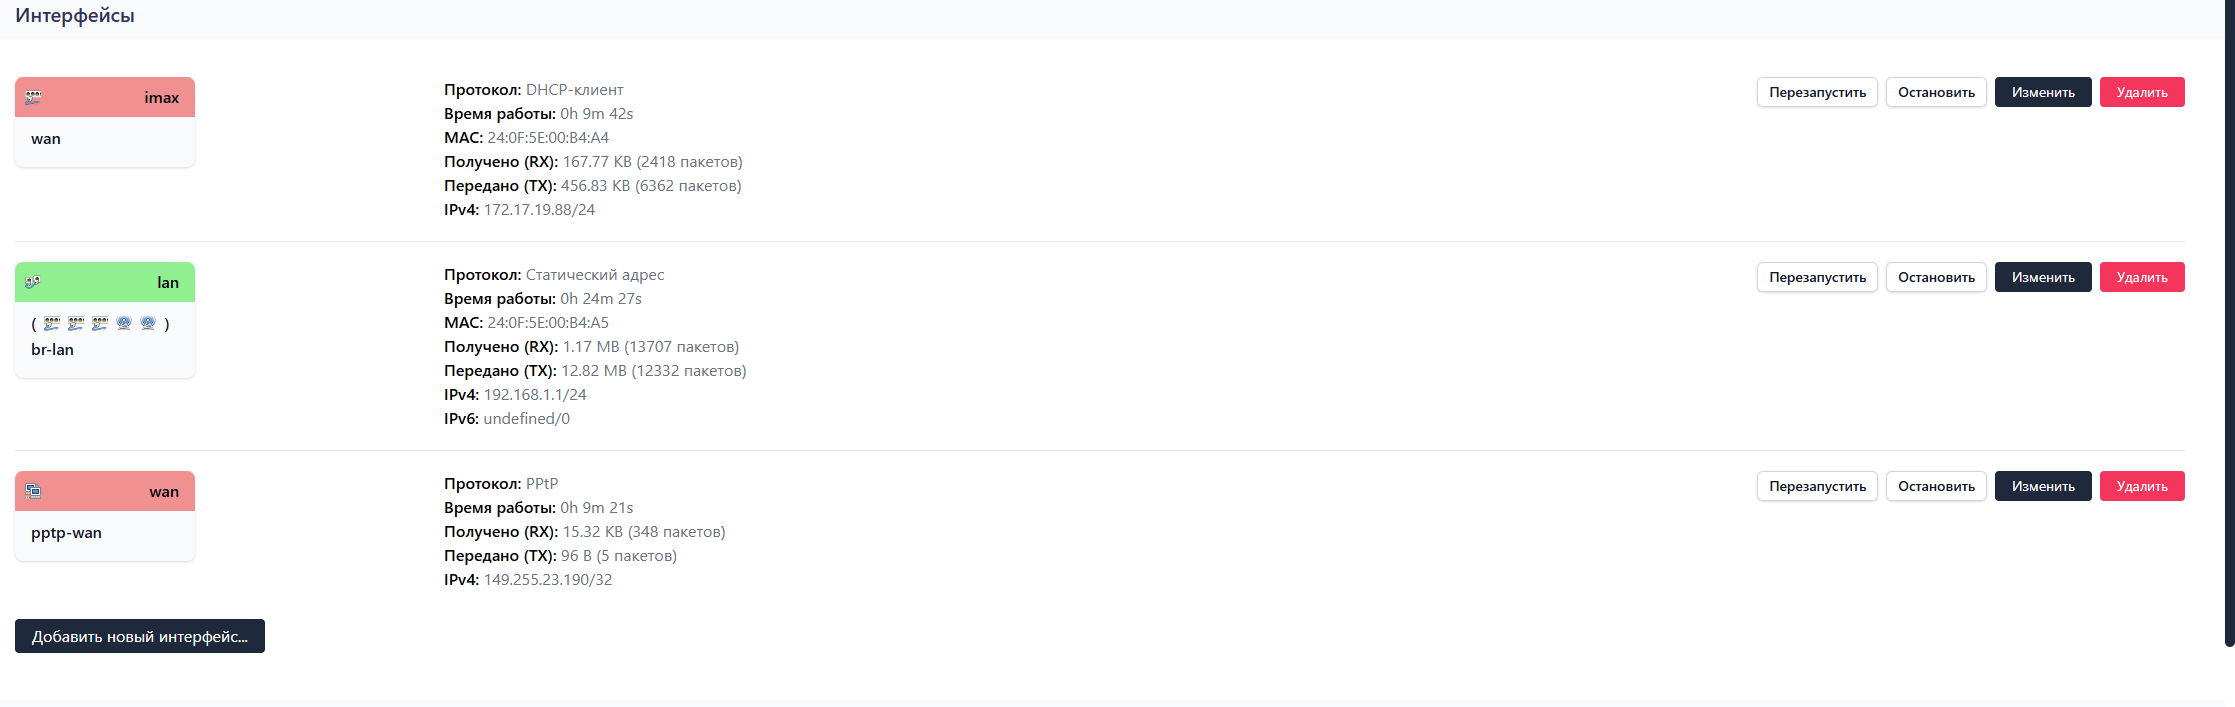Stop the PPtP wan interface
2235x707 pixels.
pyautogui.click(x=1936, y=486)
